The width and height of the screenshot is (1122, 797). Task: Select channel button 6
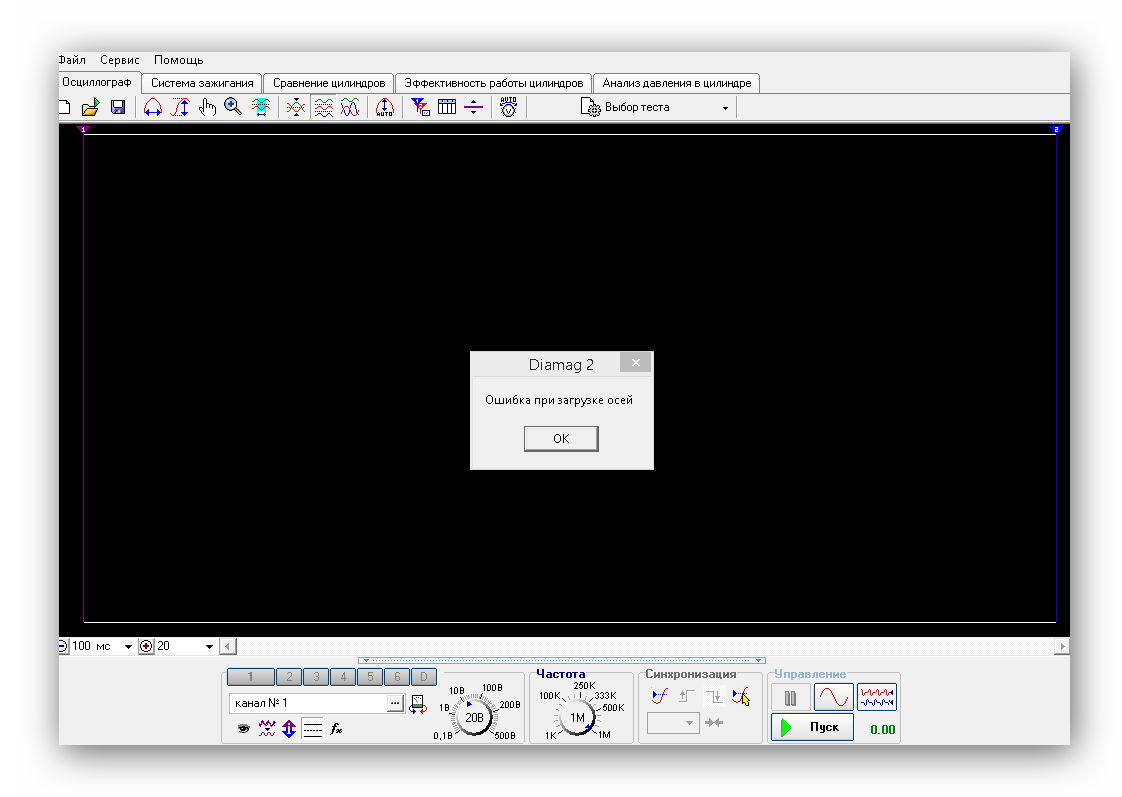[397, 677]
